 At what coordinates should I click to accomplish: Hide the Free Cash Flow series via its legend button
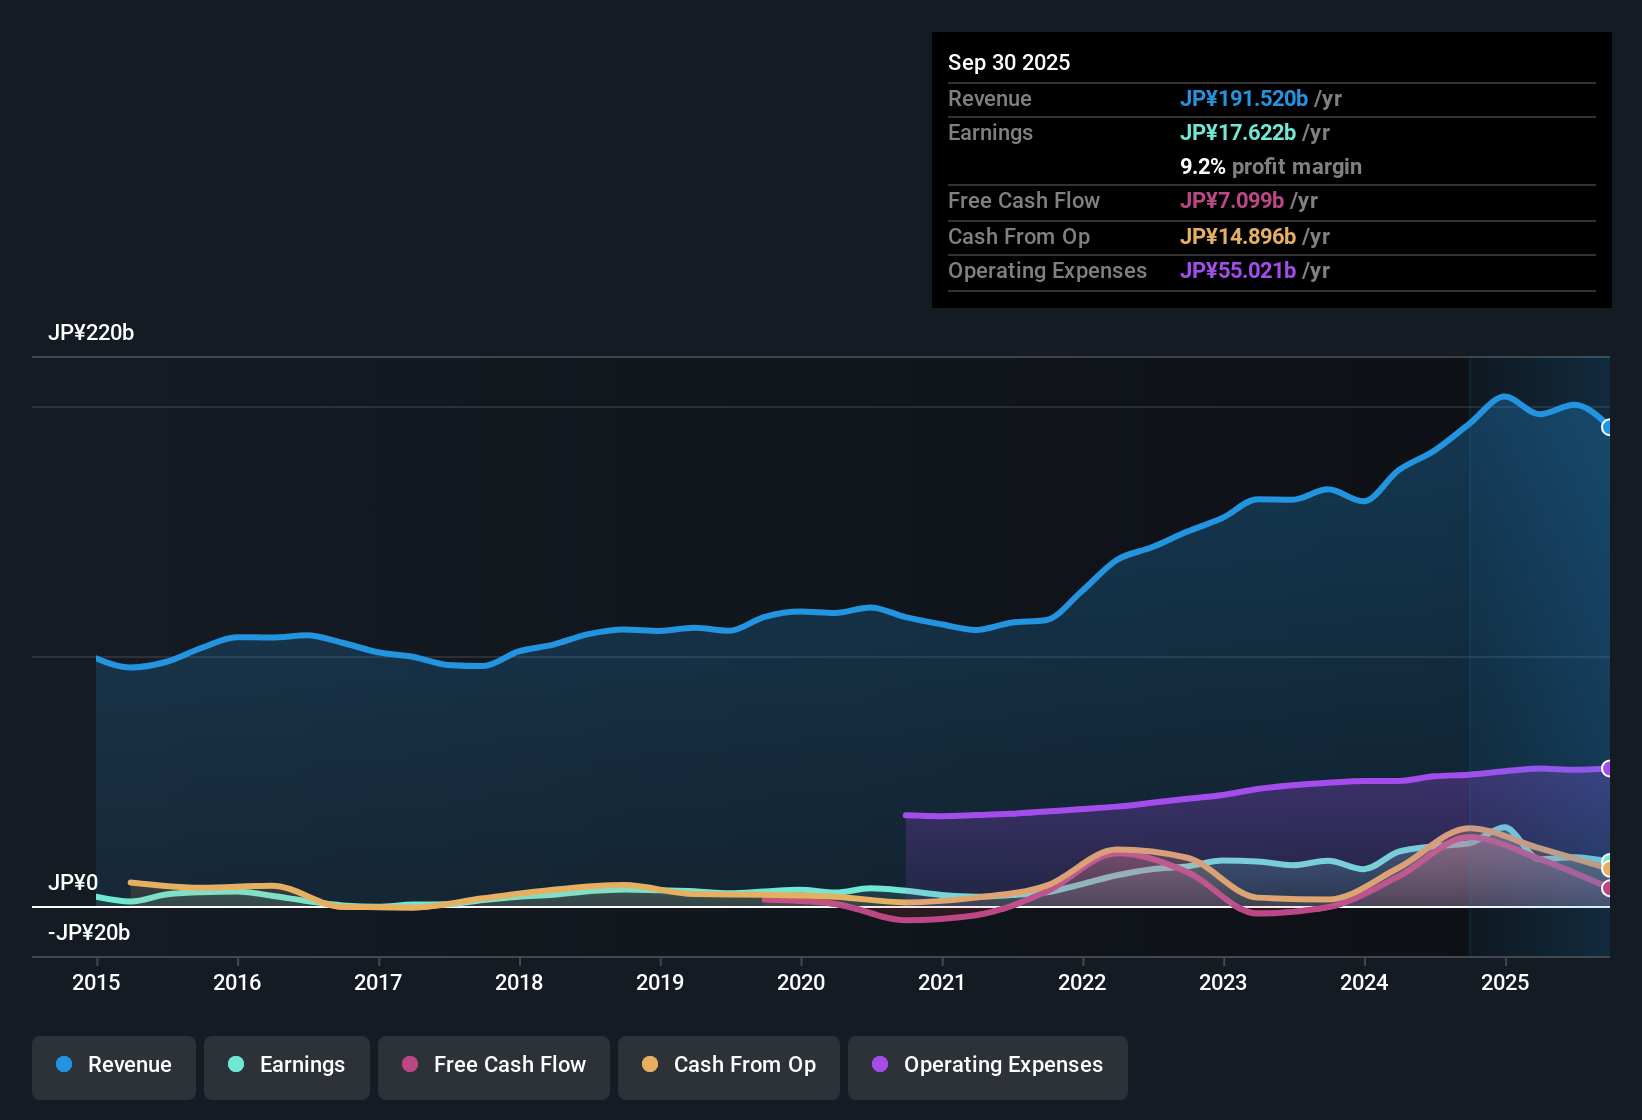(x=493, y=1065)
